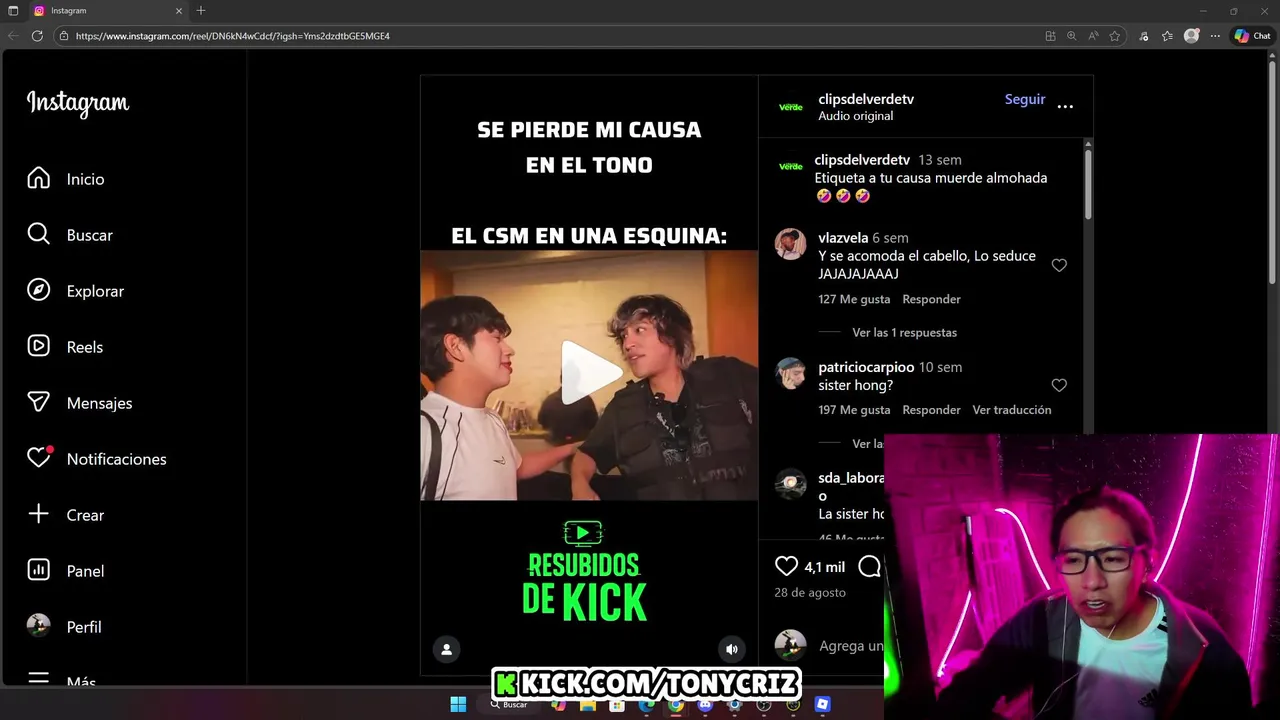
Task: View site information lock icon
Action: click(63, 36)
